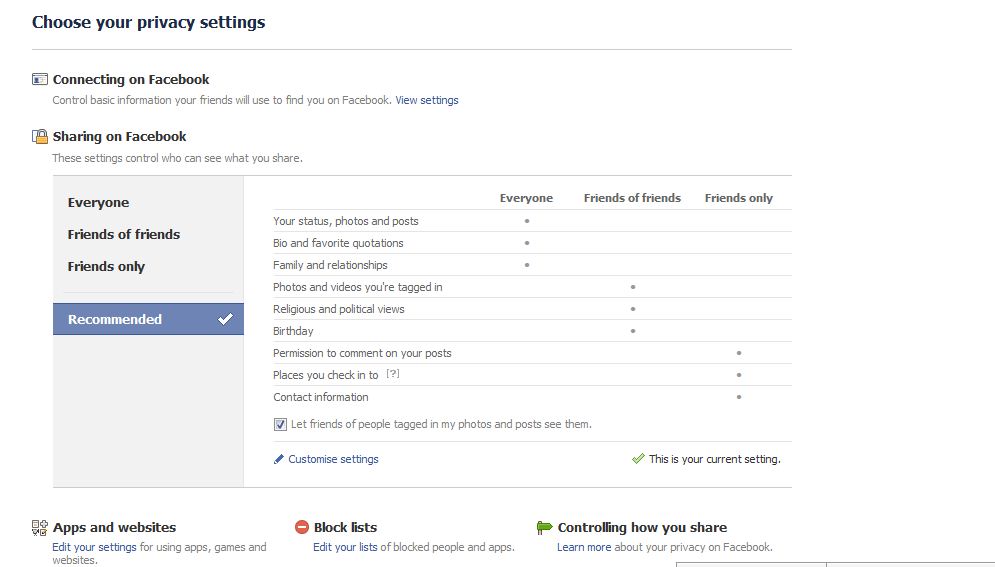
Task: Click the Block lists heading
Action: point(345,527)
